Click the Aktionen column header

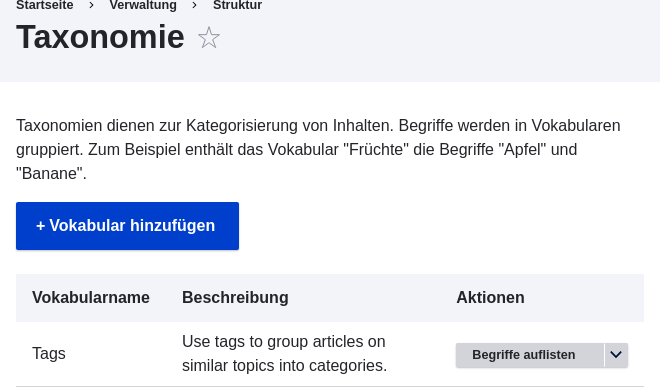(x=490, y=297)
